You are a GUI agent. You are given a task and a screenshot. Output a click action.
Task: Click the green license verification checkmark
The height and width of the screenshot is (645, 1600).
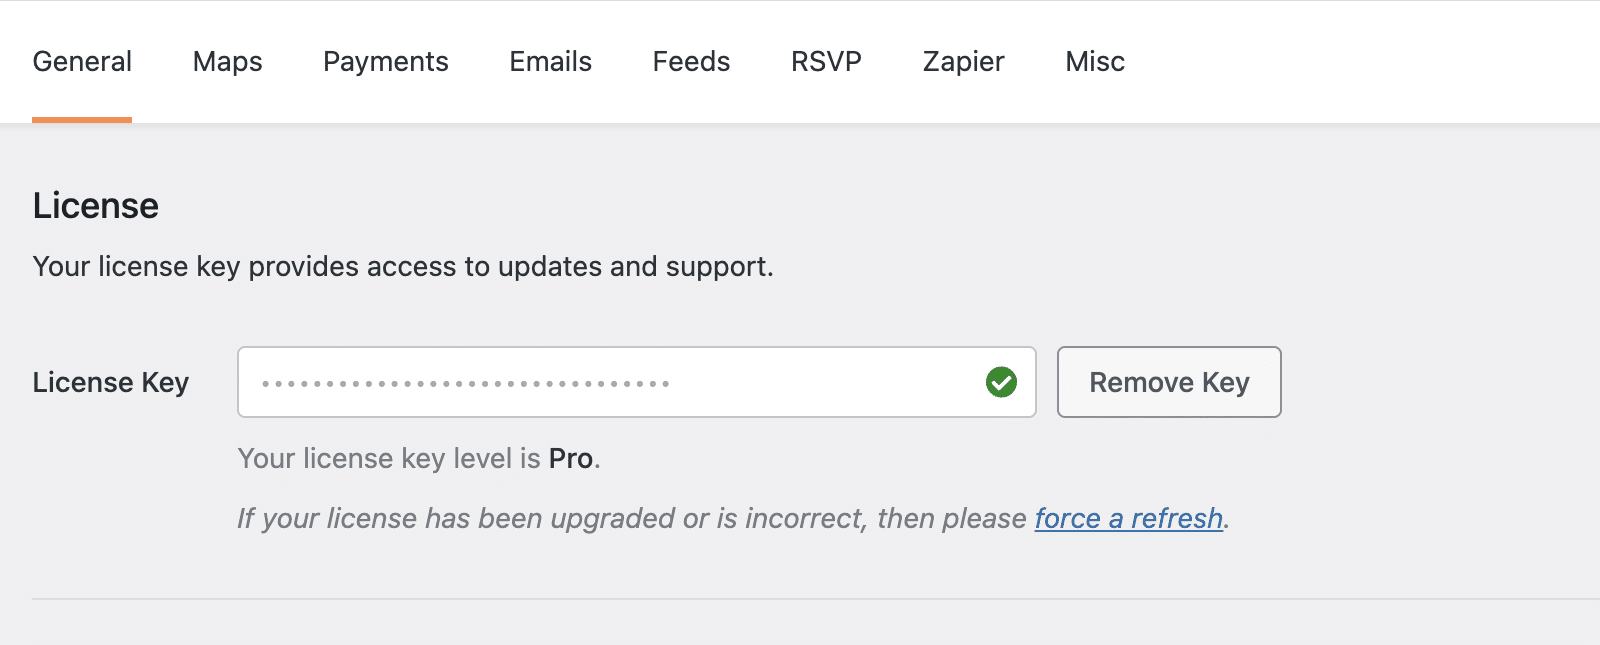click(x=1001, y=381)
